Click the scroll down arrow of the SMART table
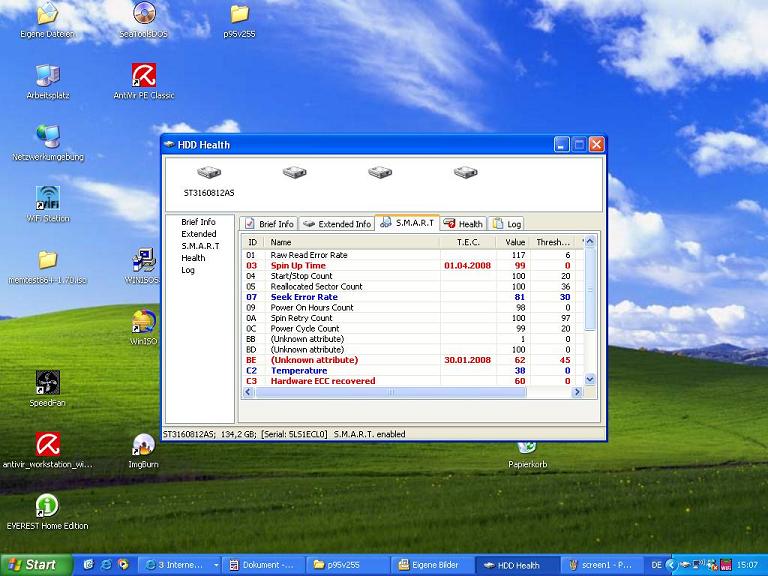768x576 pixels. click(x=590, y=380)
